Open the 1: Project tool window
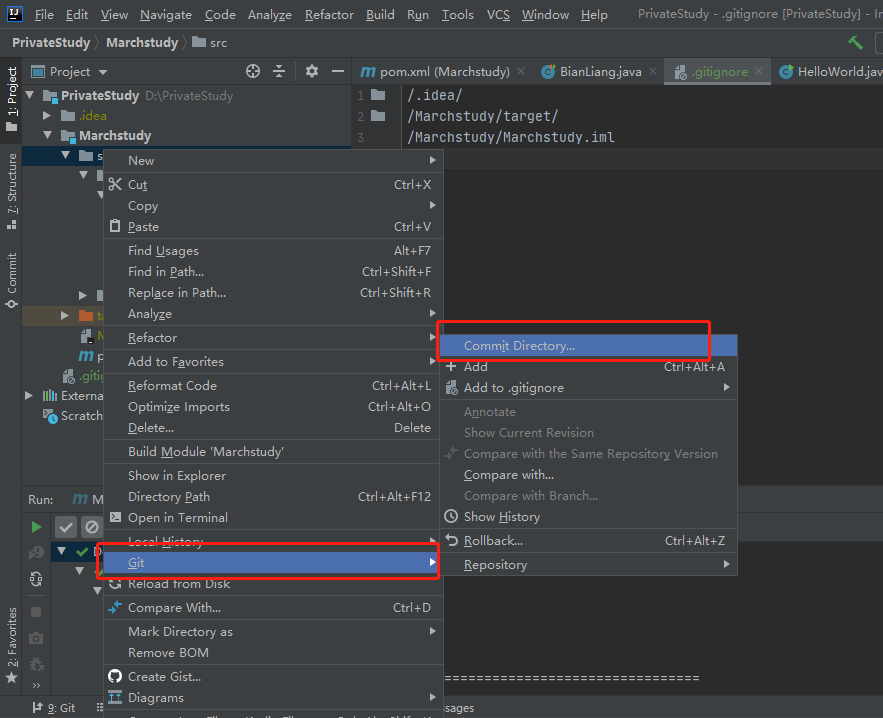This screenshot has height=718, width=883. point(12,99)
